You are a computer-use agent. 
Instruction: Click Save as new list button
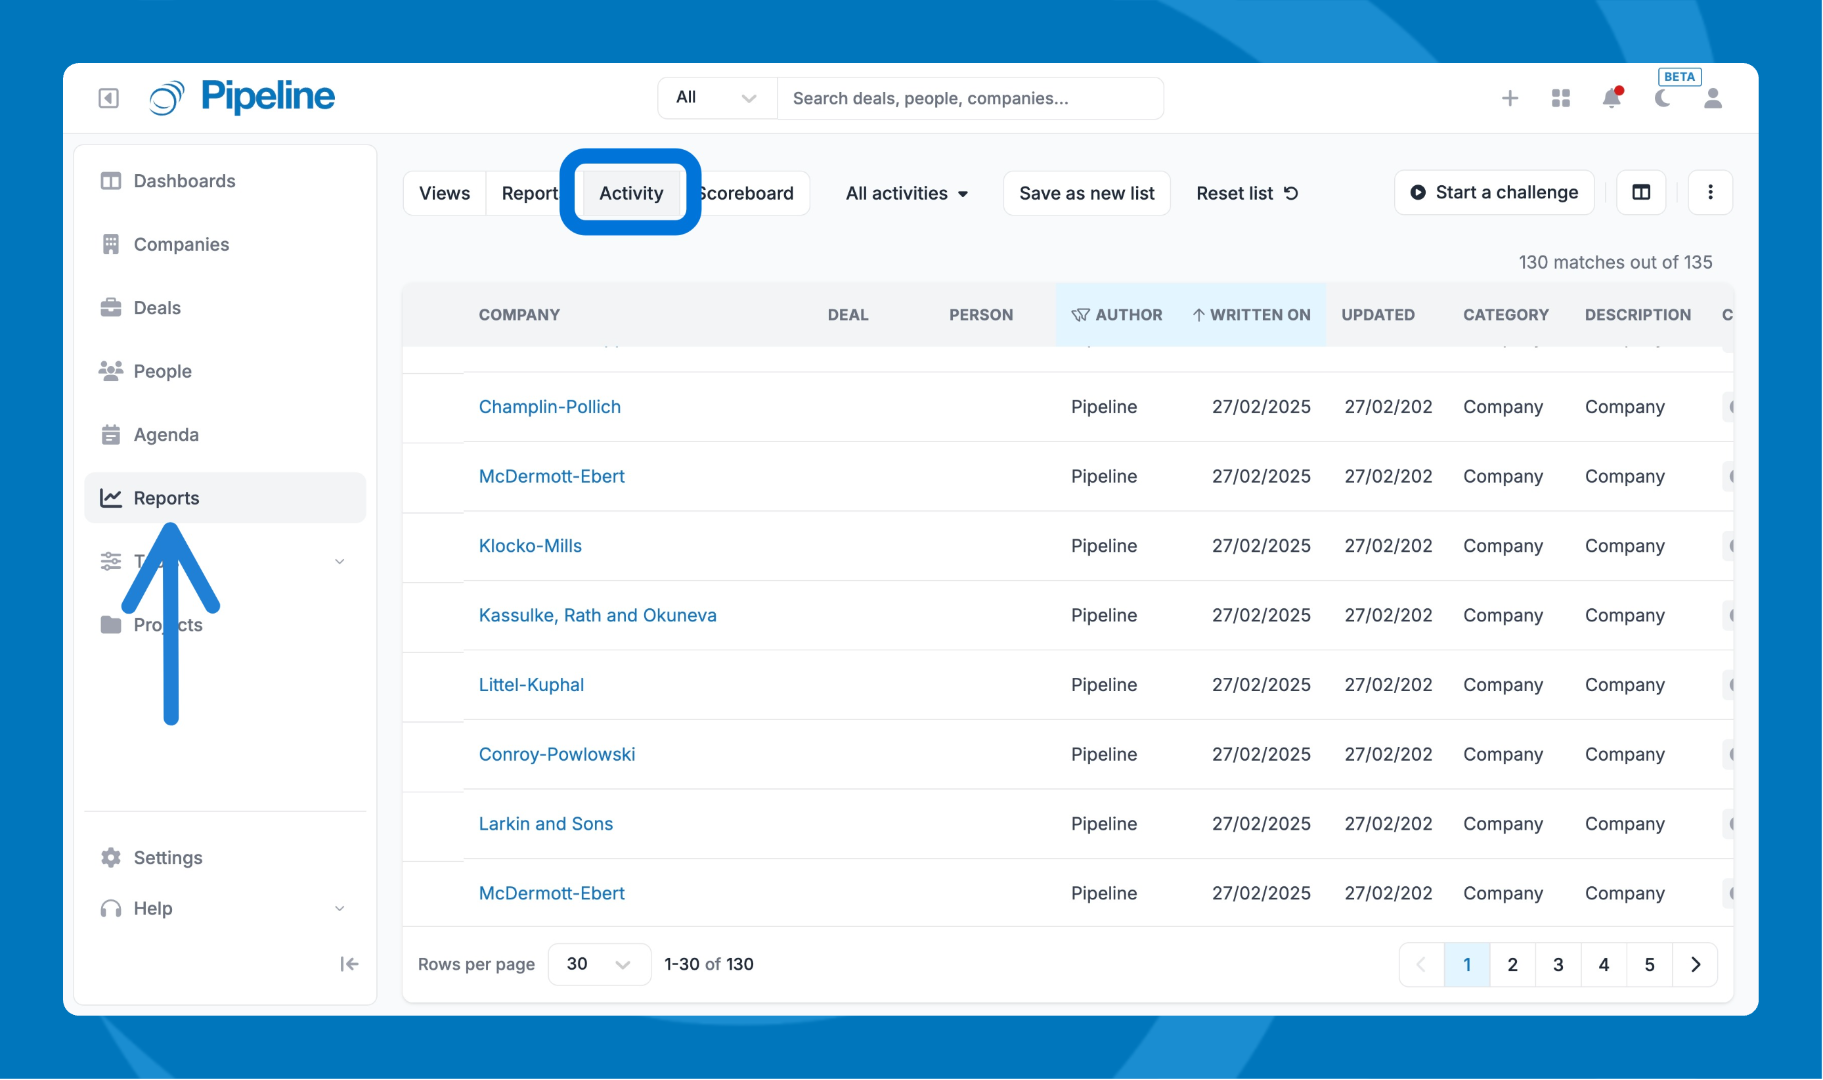(1086, 193)
